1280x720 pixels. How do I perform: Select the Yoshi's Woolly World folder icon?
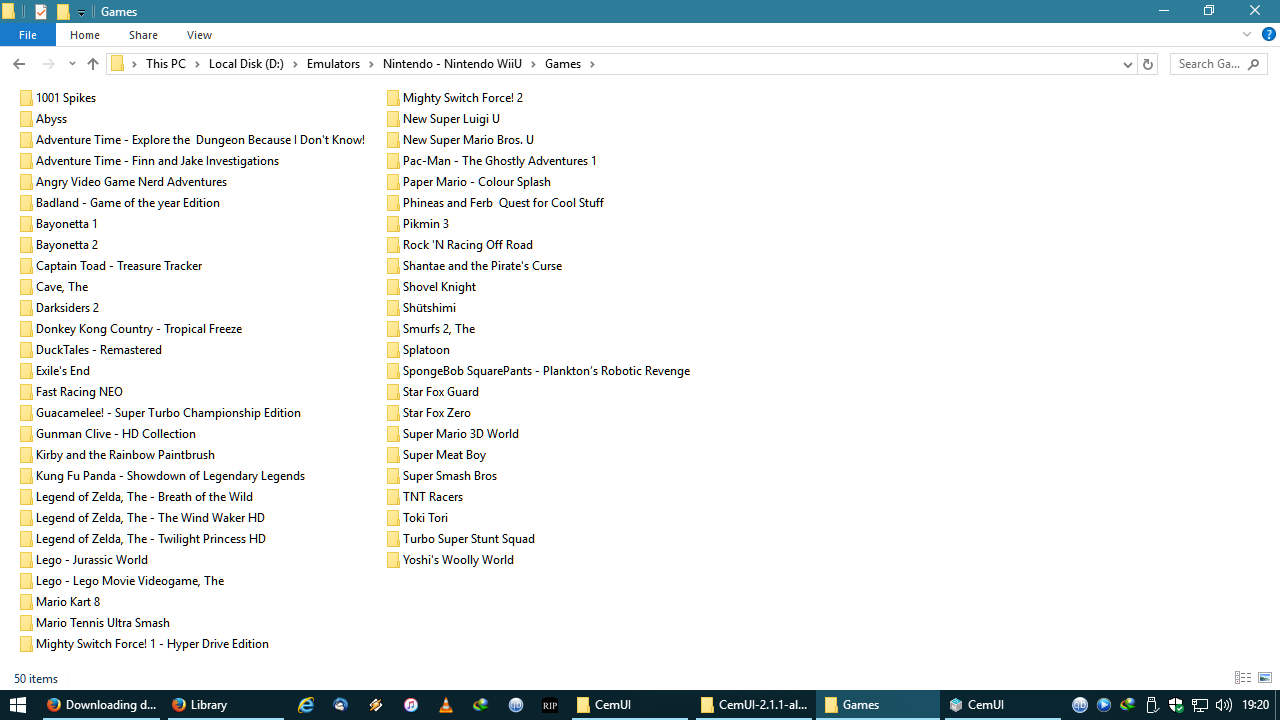pyautogui.click(x=393, y=560)
